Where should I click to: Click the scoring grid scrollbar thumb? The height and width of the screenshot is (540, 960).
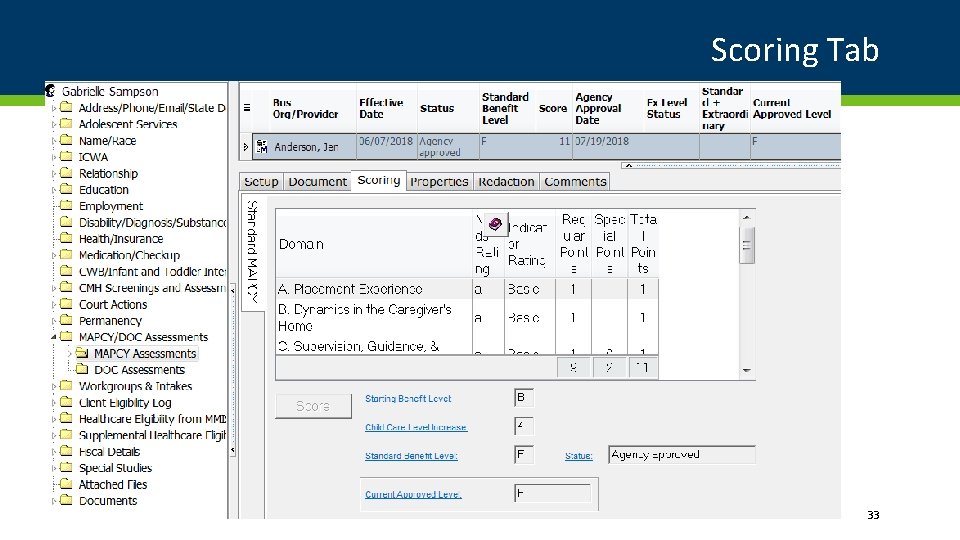point(746,246)
